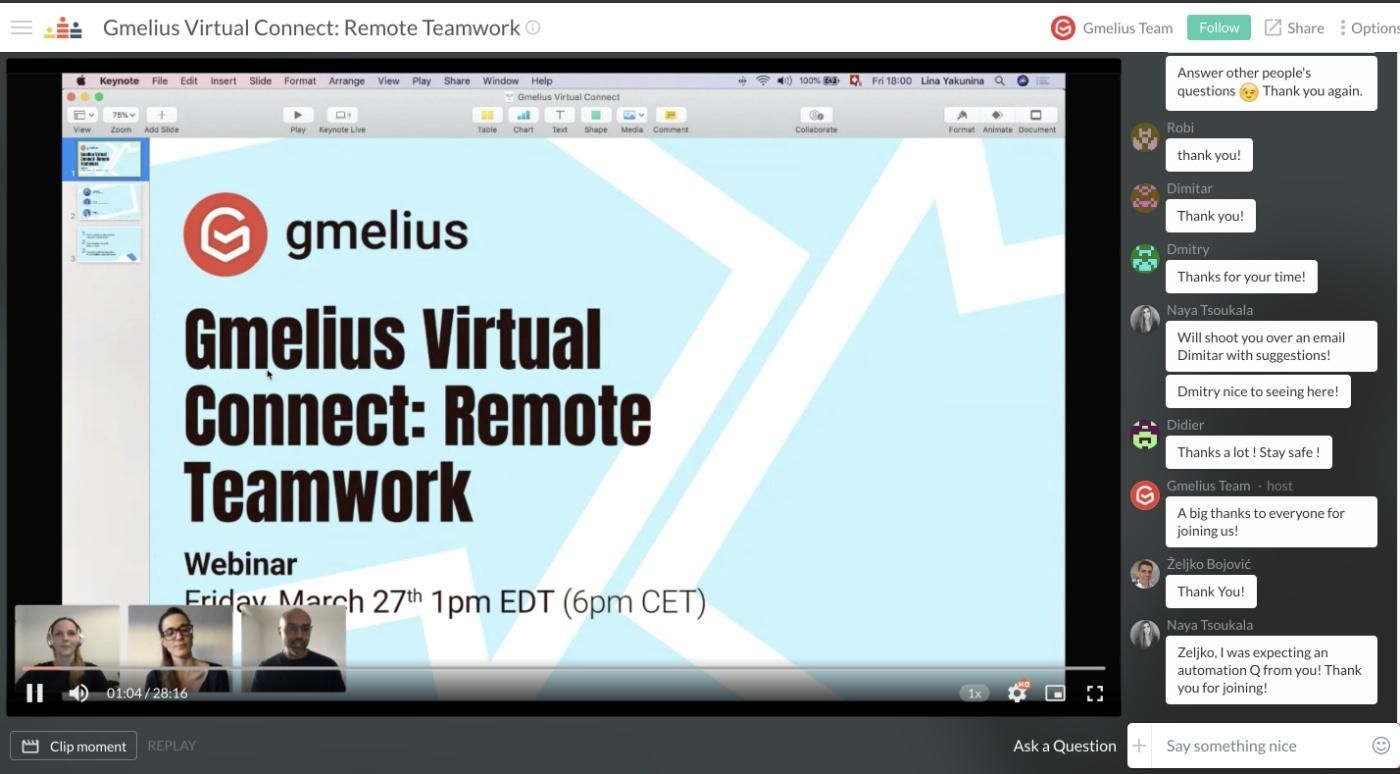1400x774 pixels.
Task: Click the Clip moment button
Action: [x=74, y=746]
